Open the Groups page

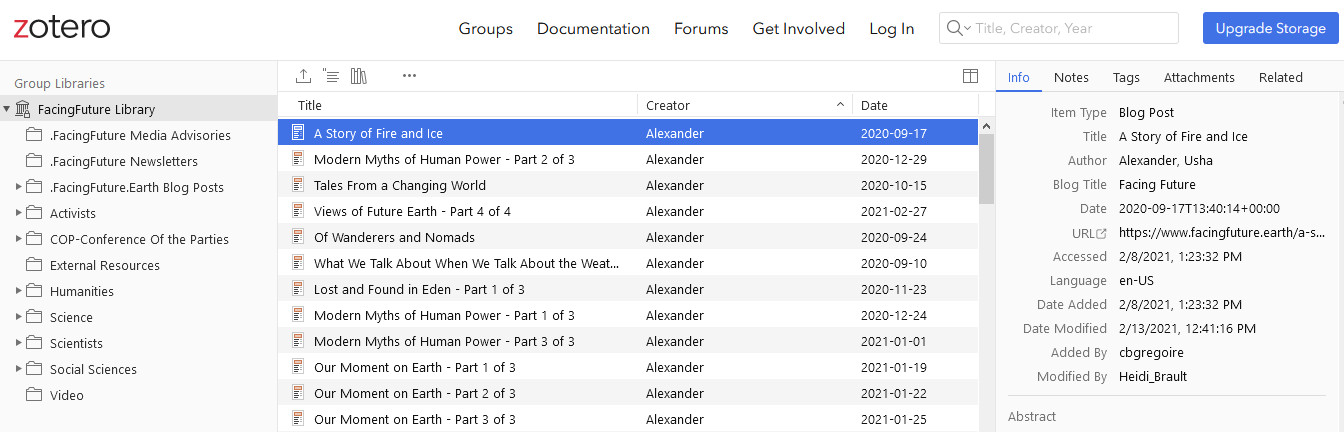pos(485,28)
